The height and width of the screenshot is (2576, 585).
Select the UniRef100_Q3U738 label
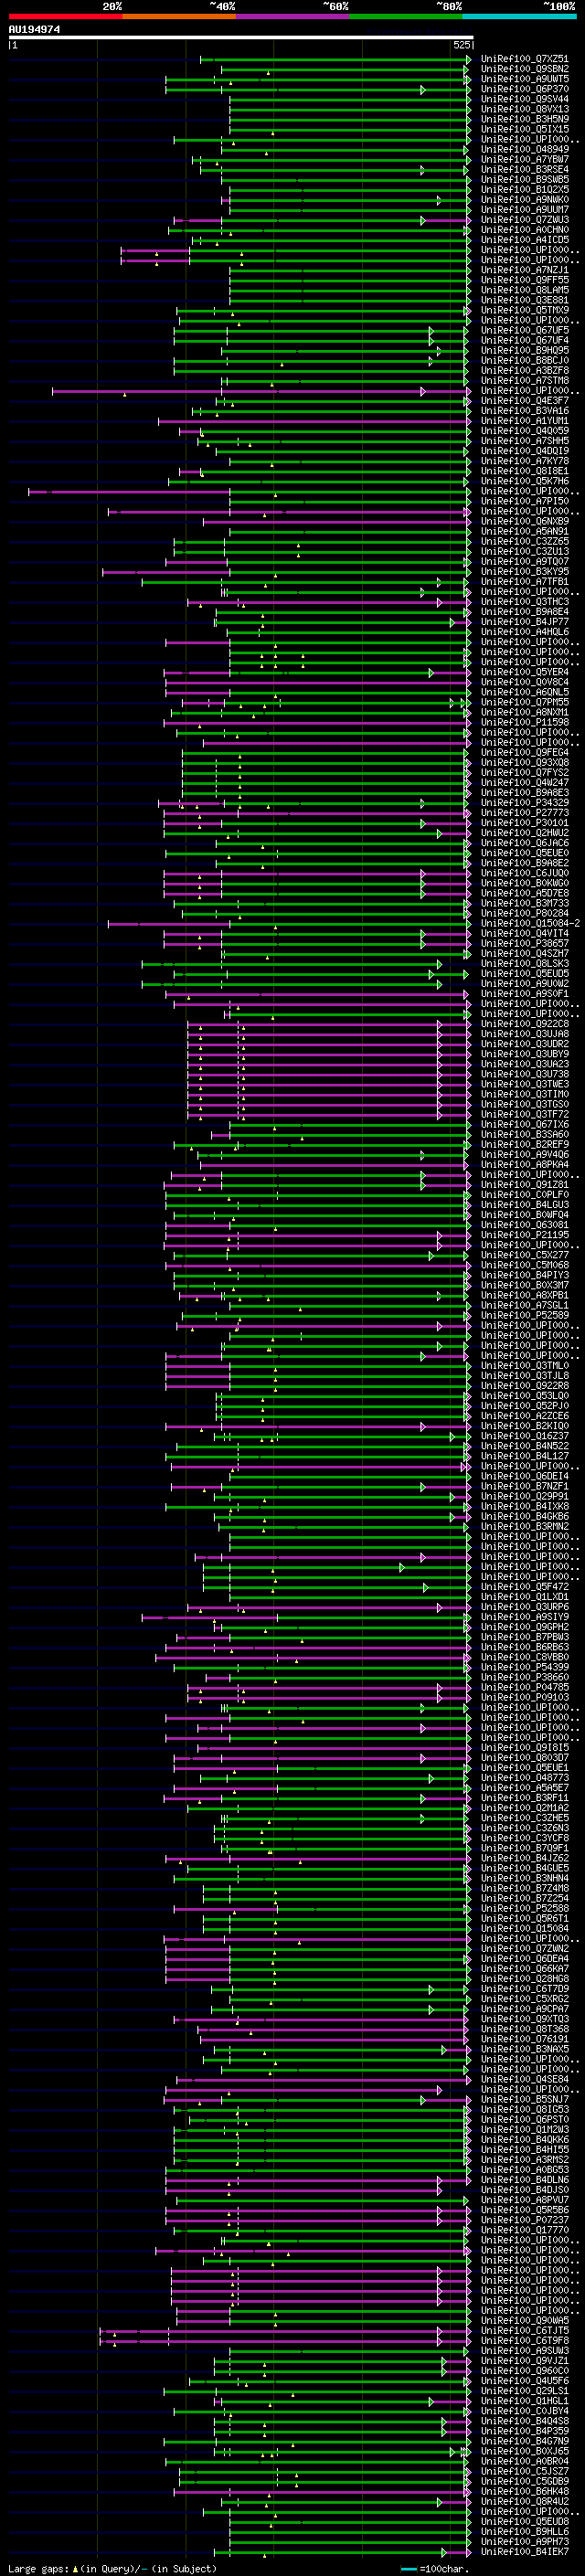click(524, 1074)
